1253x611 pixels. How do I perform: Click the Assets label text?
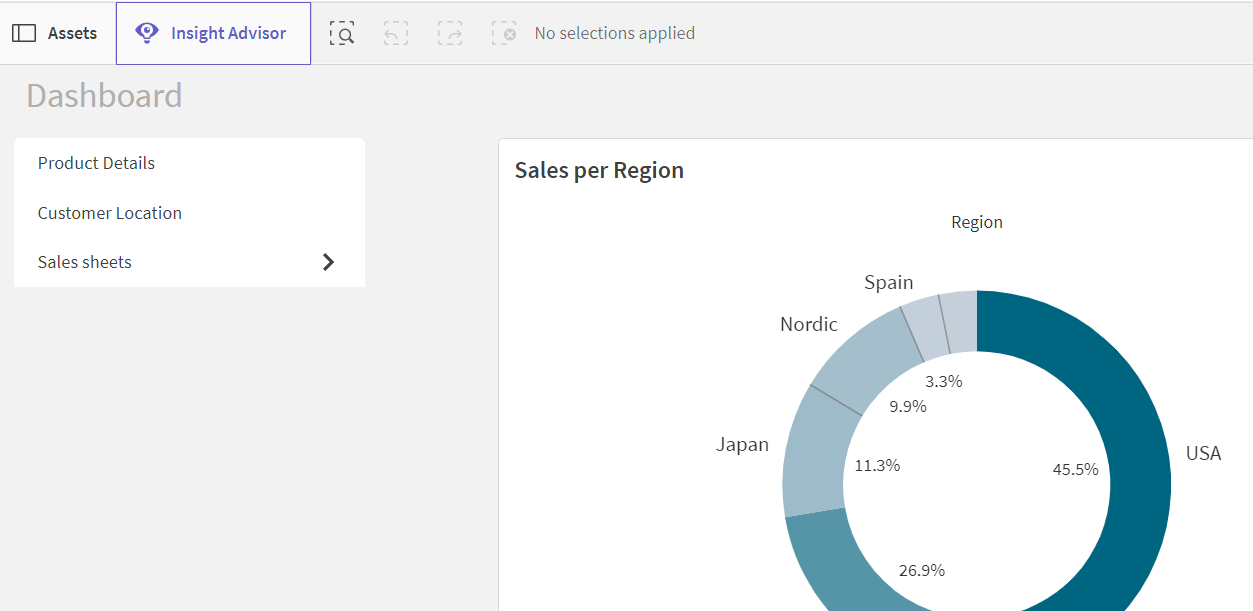coord(72,33)
